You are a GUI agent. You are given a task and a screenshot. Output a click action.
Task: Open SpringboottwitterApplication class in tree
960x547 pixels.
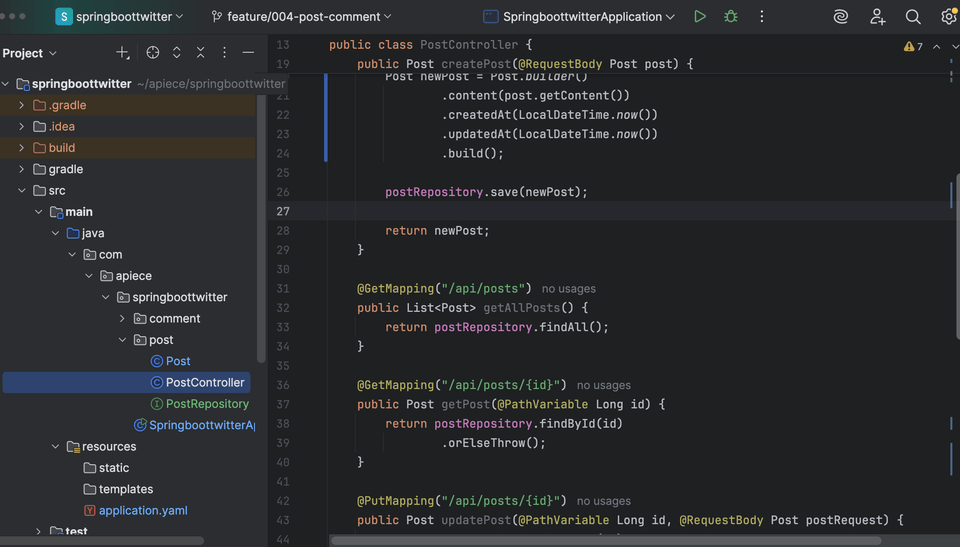194,425
